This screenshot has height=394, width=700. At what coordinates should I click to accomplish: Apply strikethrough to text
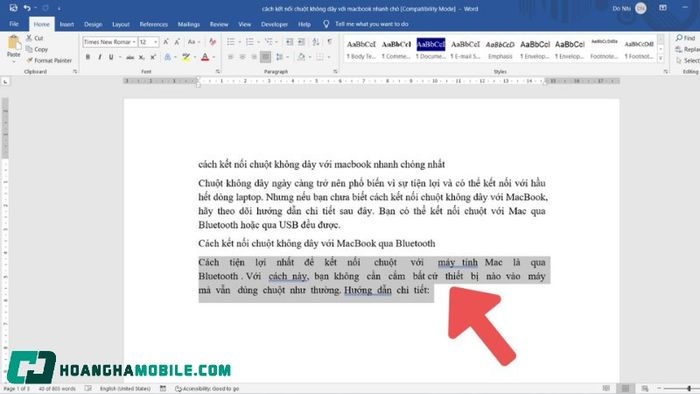coord(129,57)
